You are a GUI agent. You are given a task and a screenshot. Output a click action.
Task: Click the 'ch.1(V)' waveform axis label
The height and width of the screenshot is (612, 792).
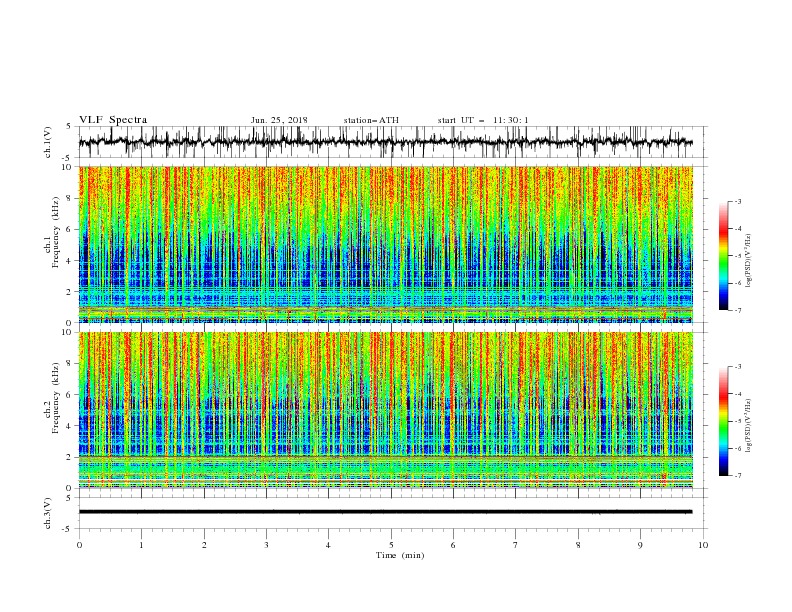pyautogui.click(x=48, y=142)
